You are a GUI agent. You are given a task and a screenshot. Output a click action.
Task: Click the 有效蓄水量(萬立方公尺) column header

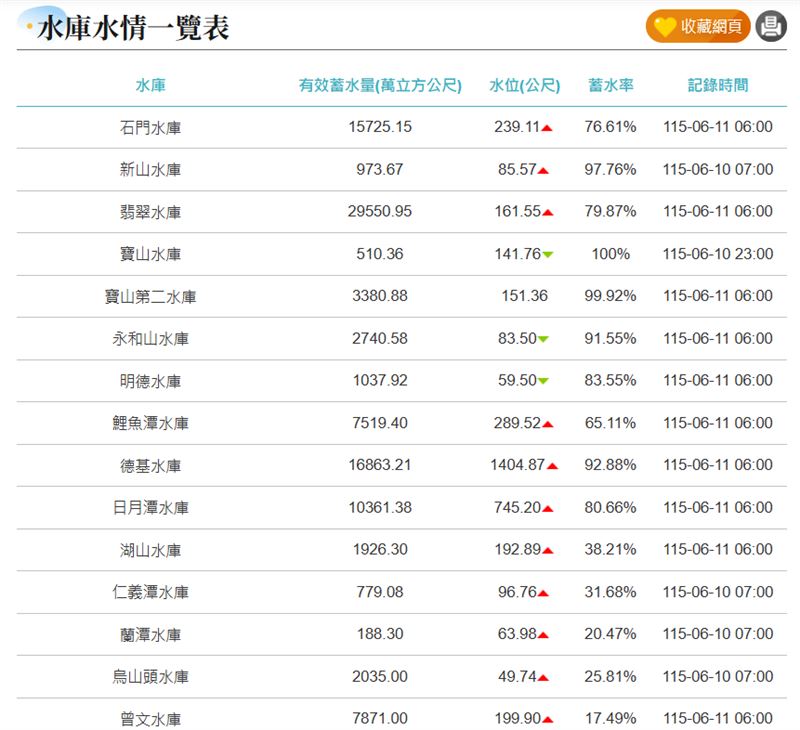(380, 85)
